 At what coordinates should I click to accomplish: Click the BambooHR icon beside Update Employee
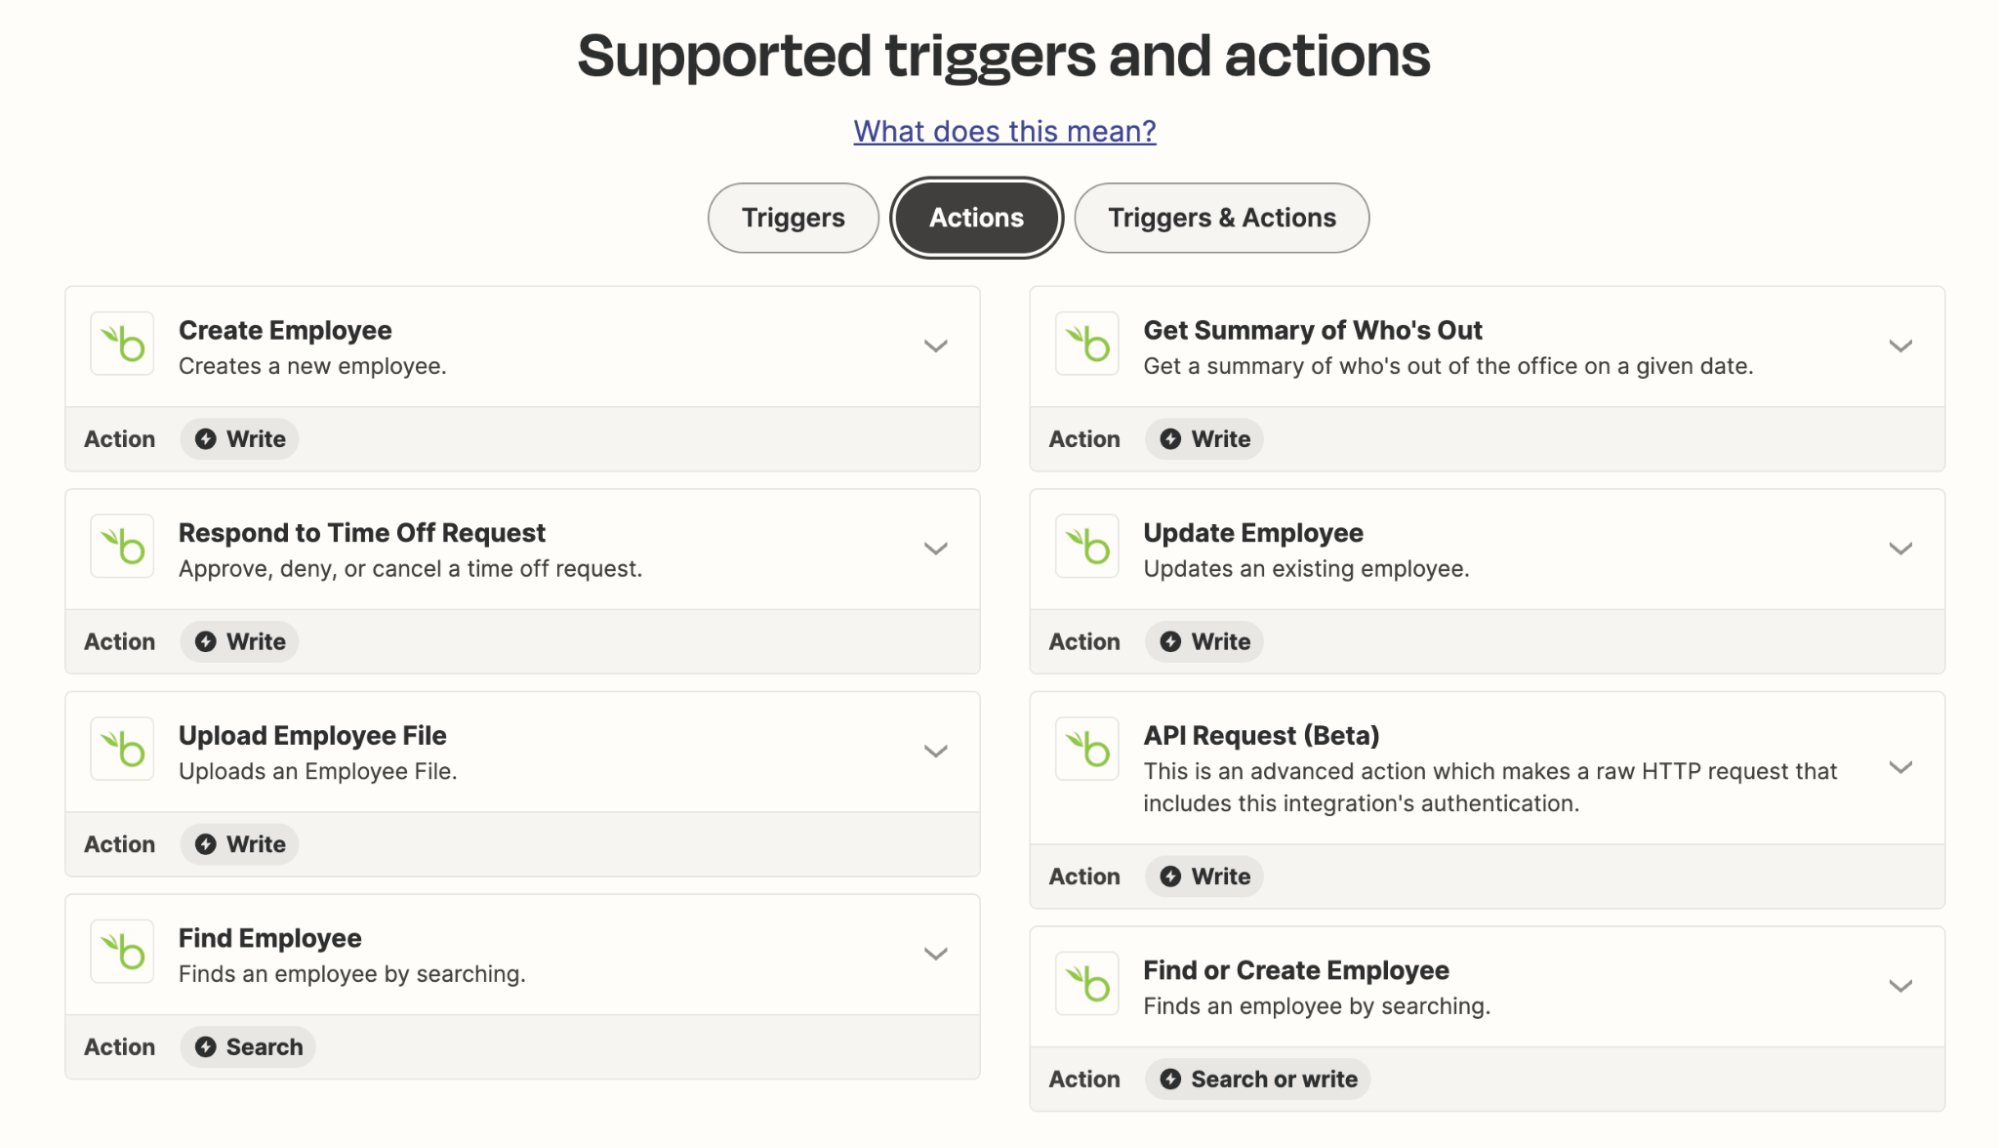pyautogui.click(x=1087, y=546)
